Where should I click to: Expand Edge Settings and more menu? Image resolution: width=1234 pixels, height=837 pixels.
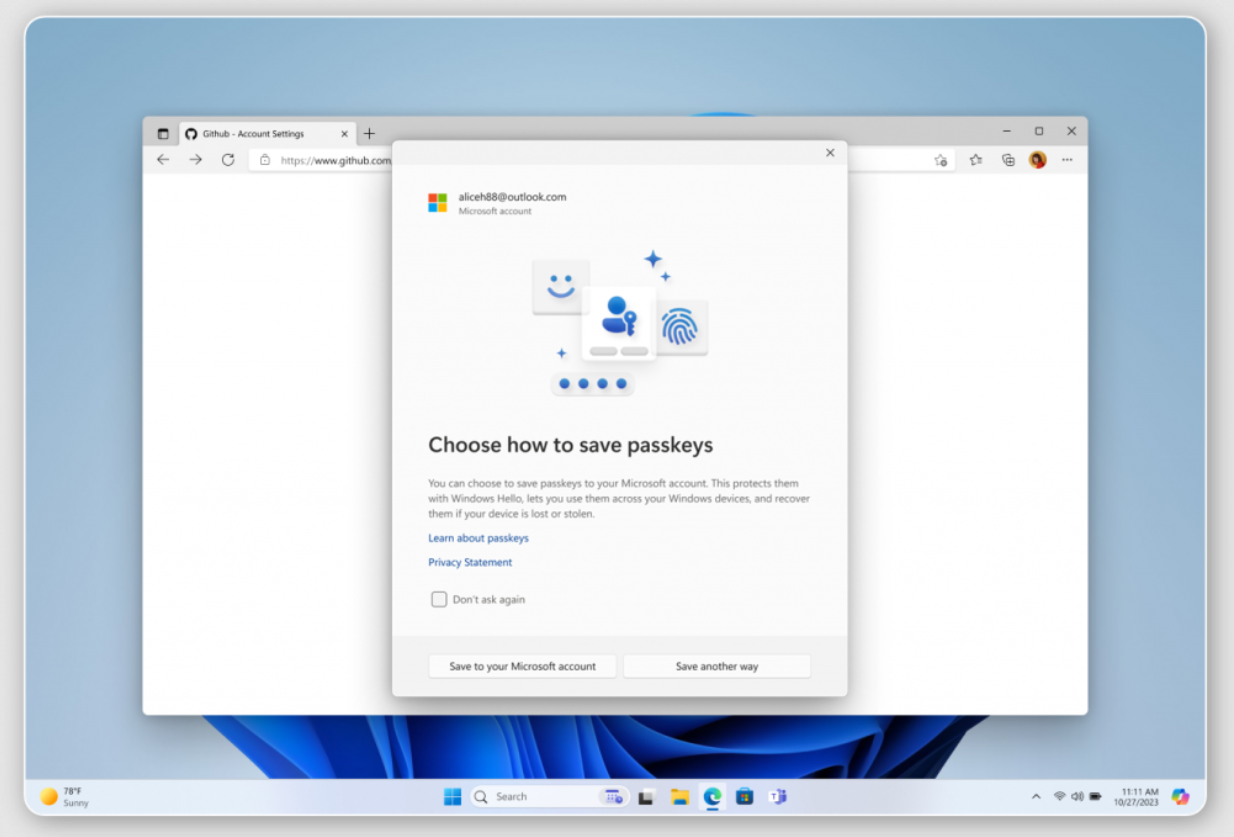click(x=1067, y=160)
